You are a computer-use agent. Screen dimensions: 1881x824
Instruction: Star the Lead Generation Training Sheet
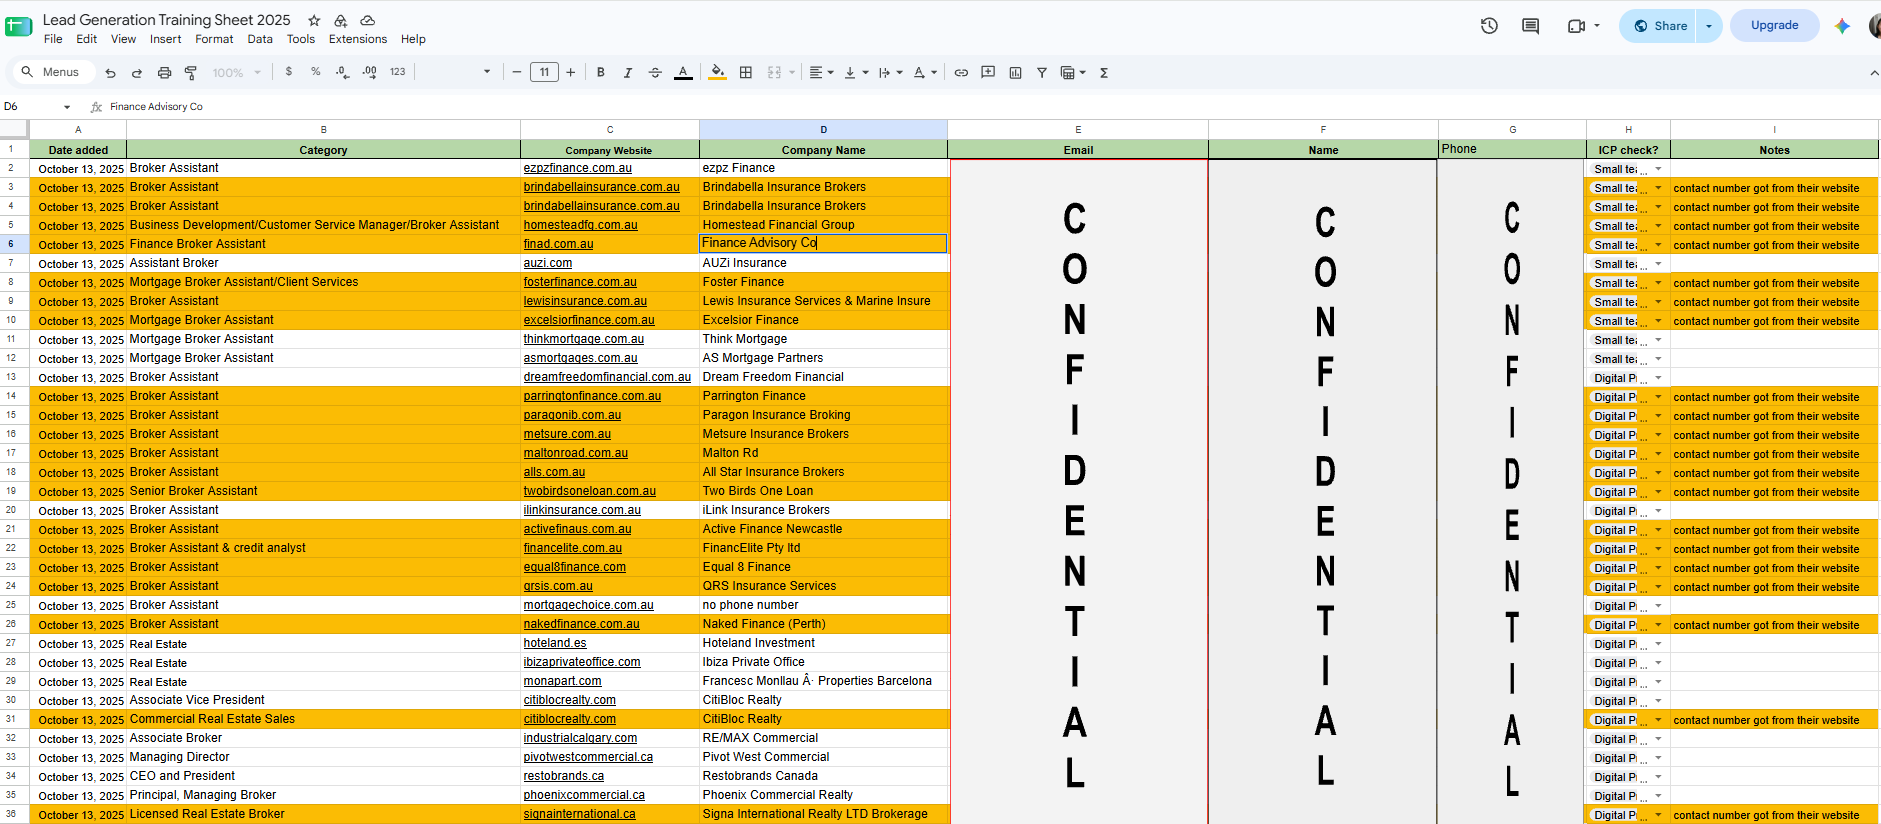[314, 20]
